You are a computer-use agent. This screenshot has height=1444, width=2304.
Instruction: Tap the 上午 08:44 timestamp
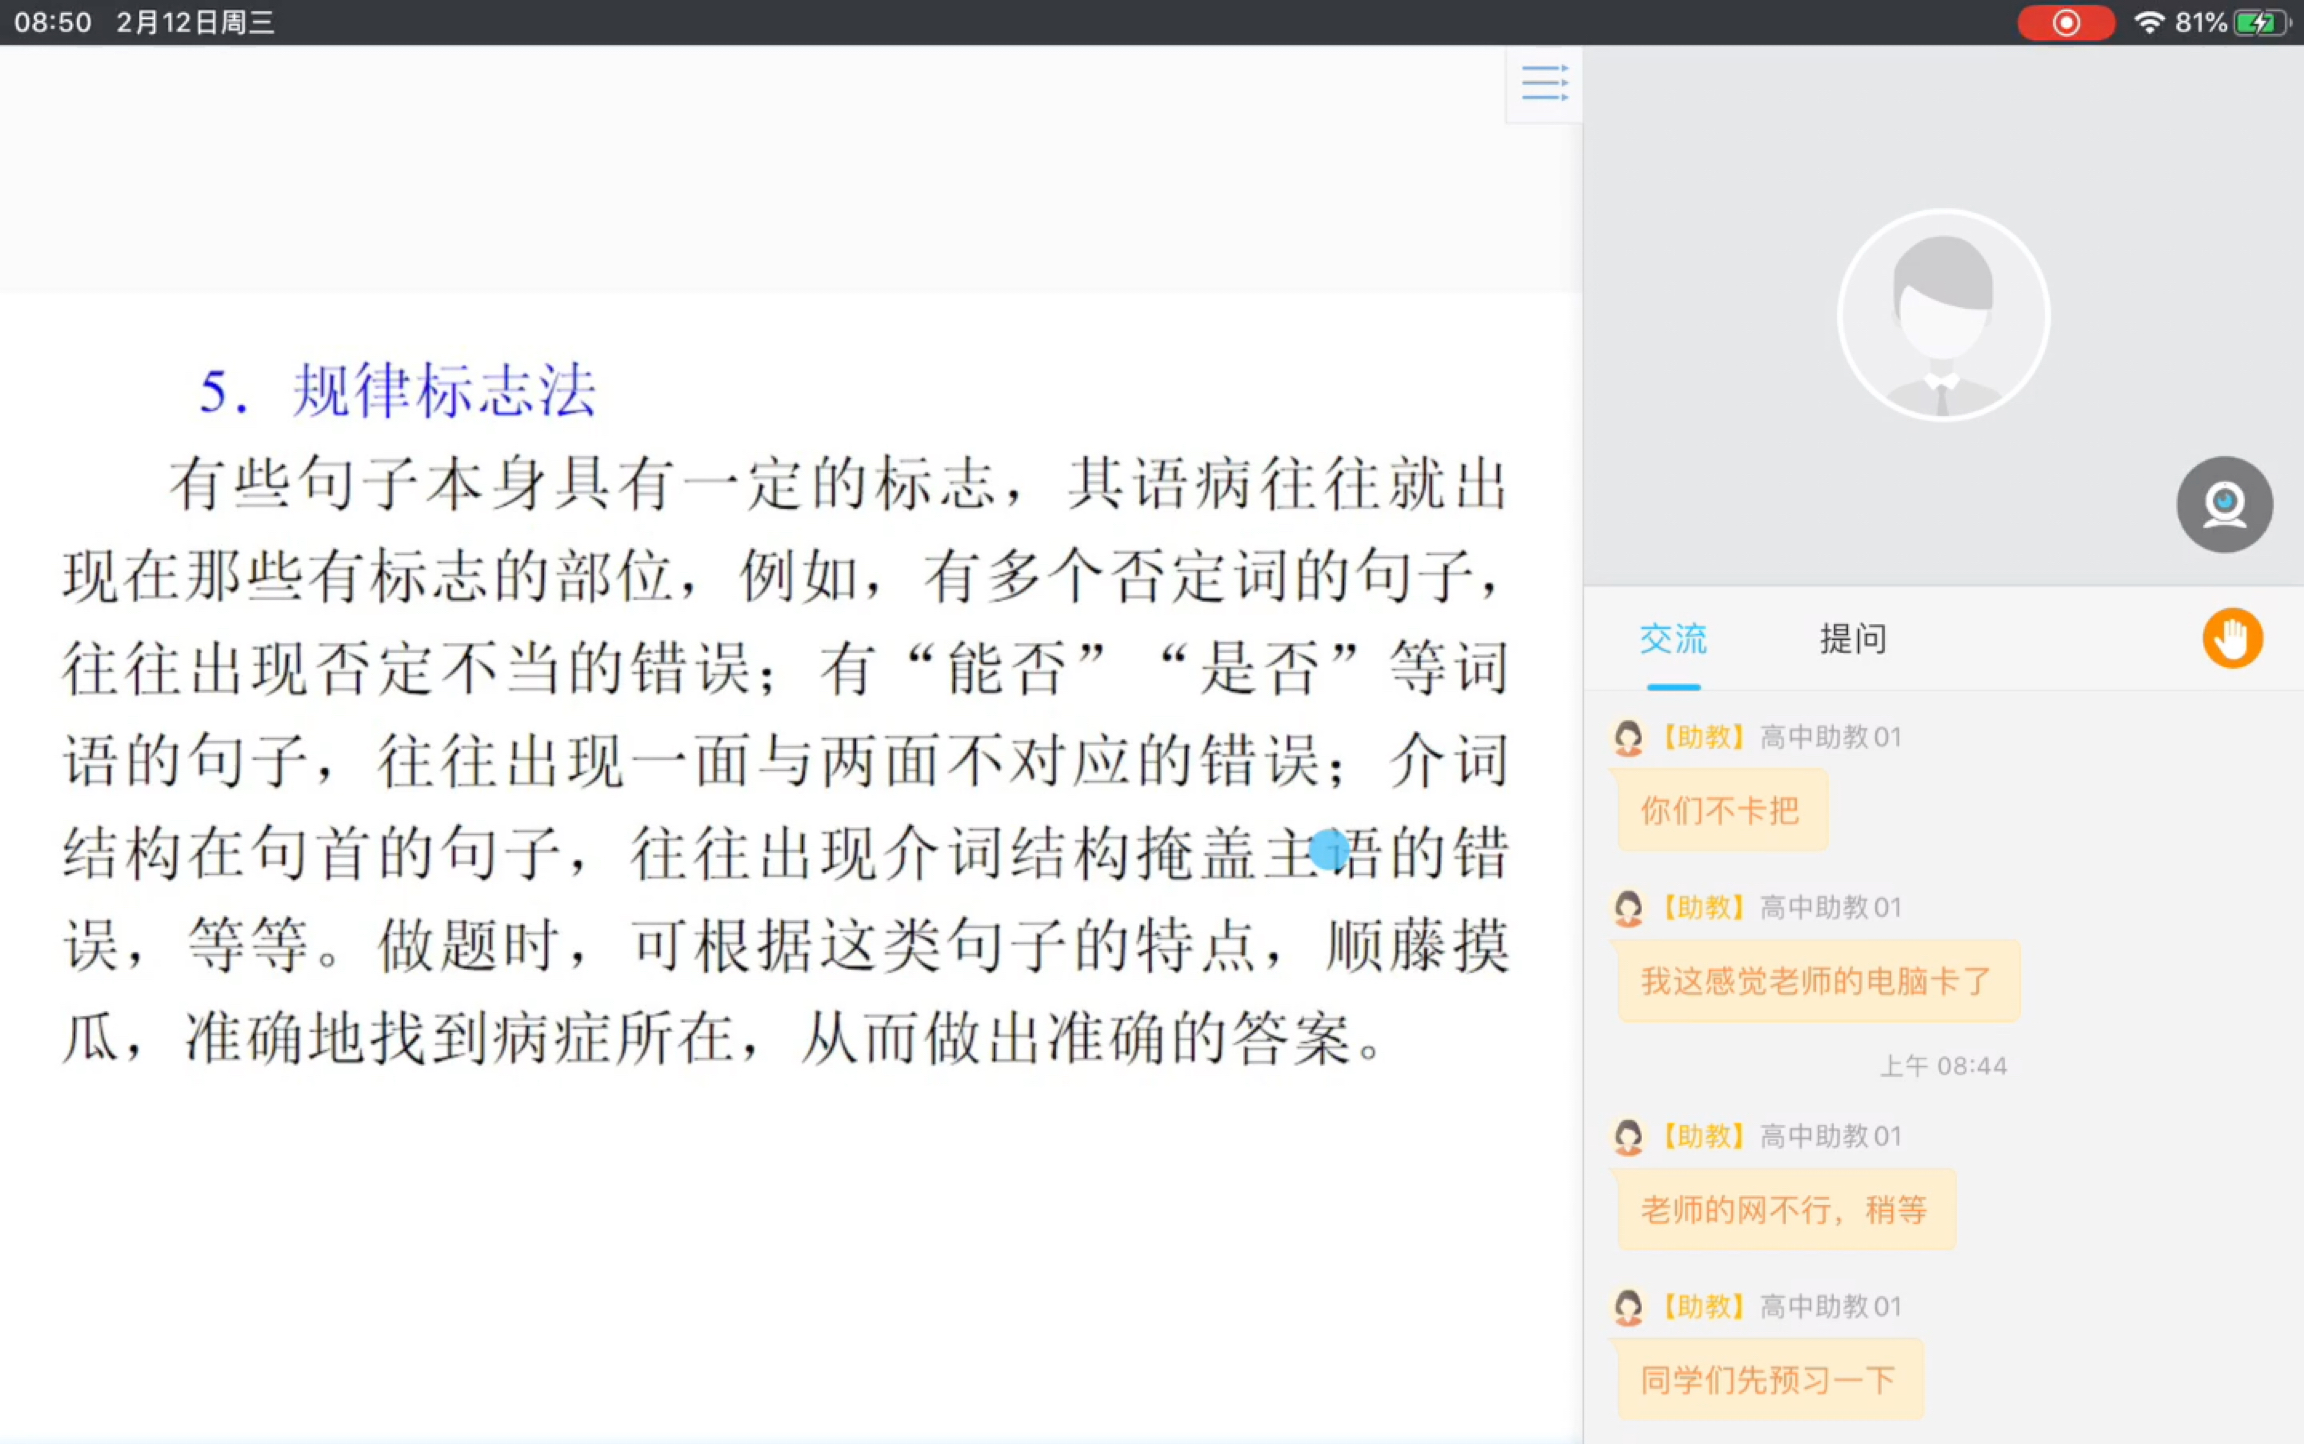1943,1066
